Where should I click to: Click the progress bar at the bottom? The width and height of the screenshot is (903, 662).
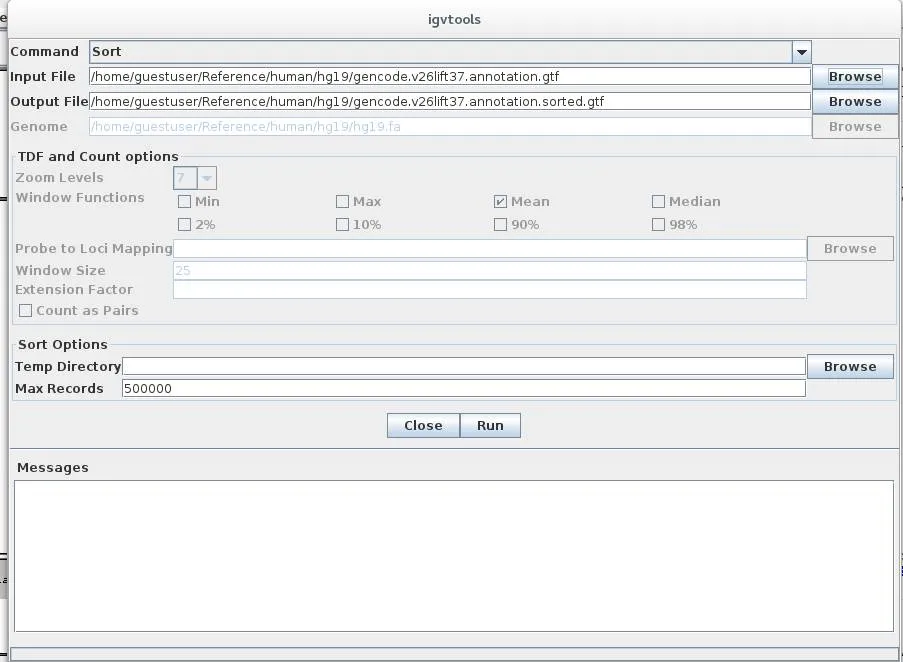pos(454,654)
